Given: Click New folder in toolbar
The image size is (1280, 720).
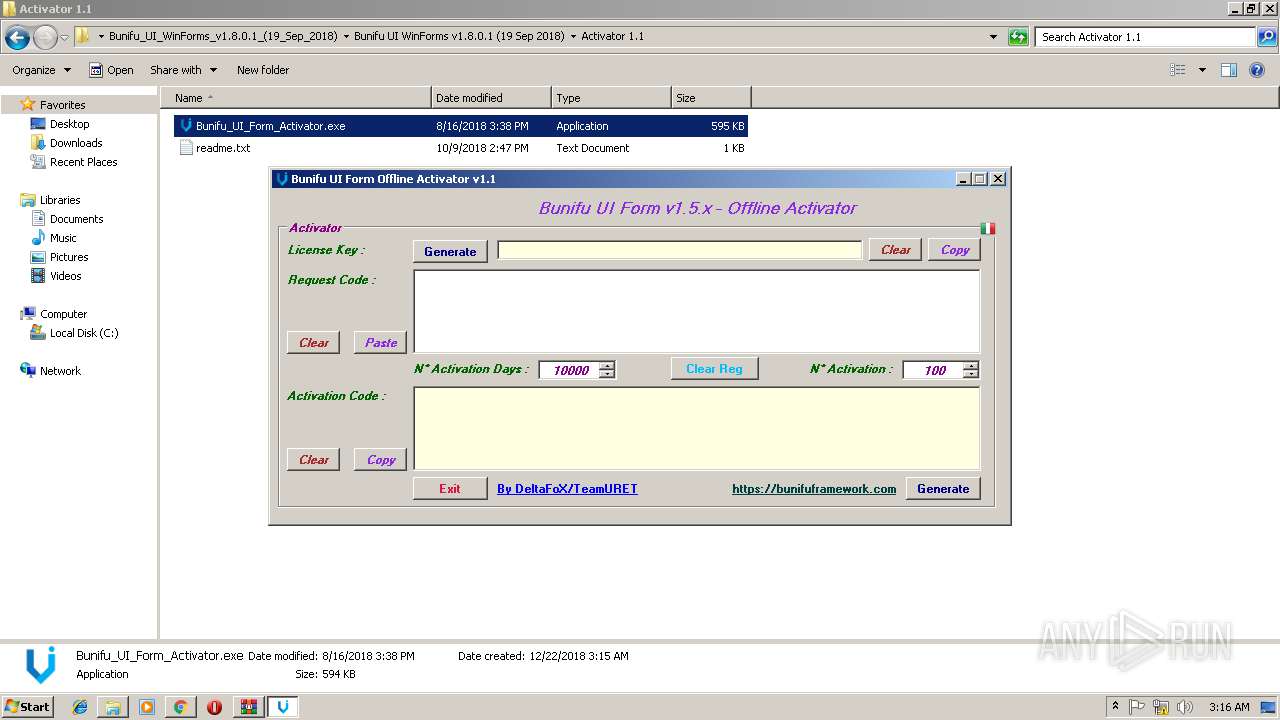Looking at the screenshot, I should 263,70.
